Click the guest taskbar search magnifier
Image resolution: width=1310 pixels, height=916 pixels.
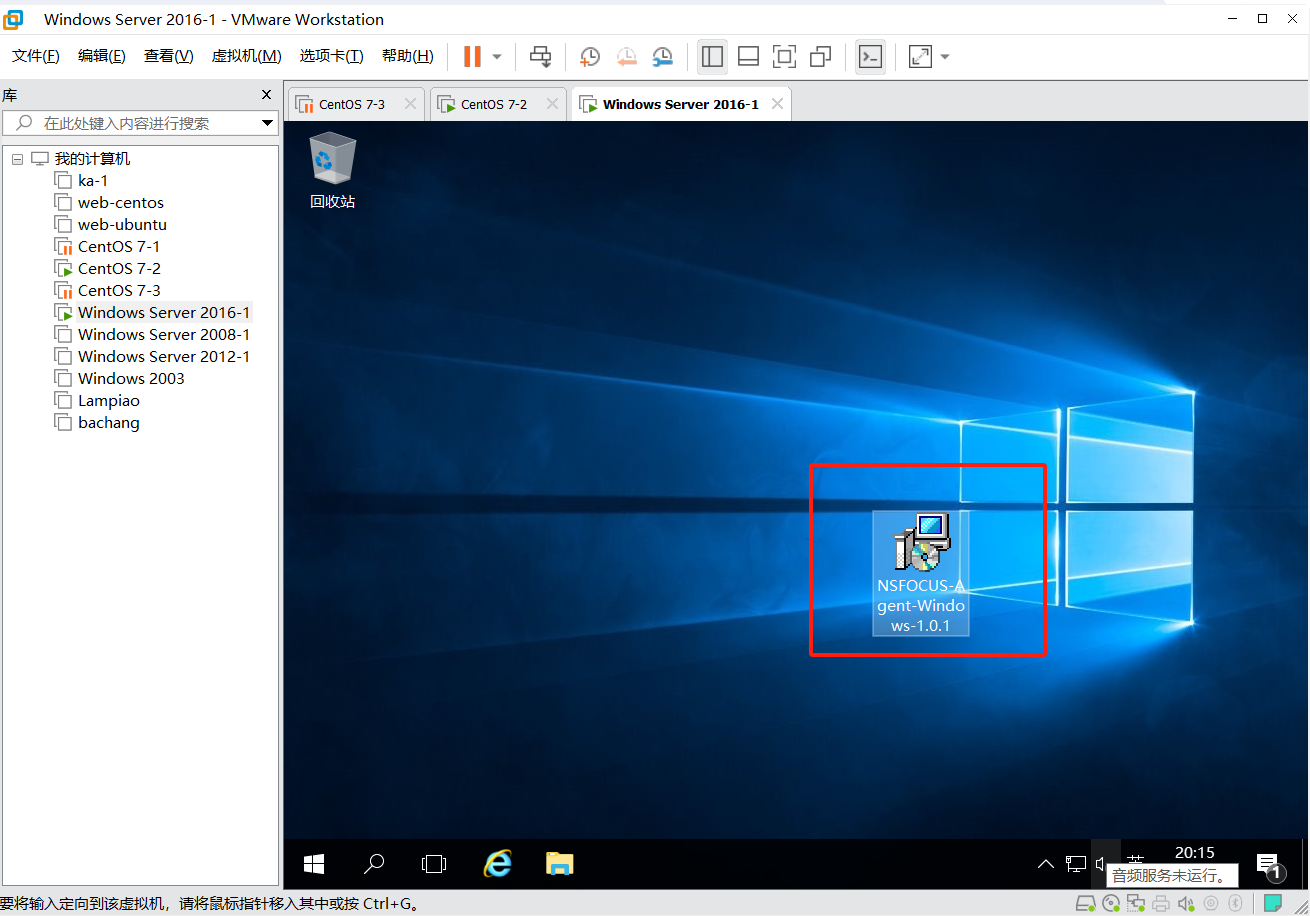click(x=374, y=864)
